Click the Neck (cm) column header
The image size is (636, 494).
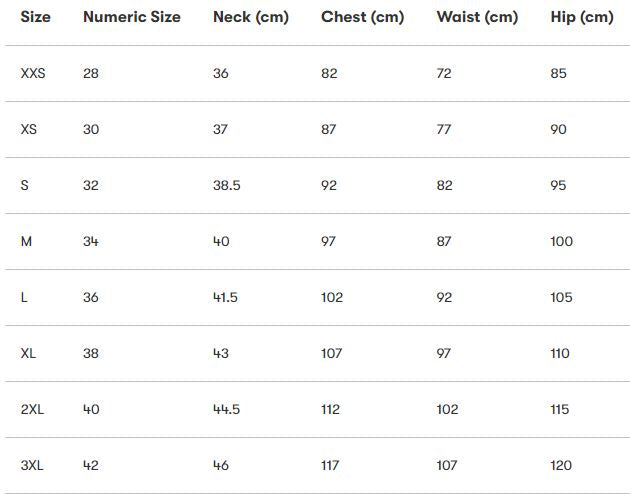coord(250,17)
